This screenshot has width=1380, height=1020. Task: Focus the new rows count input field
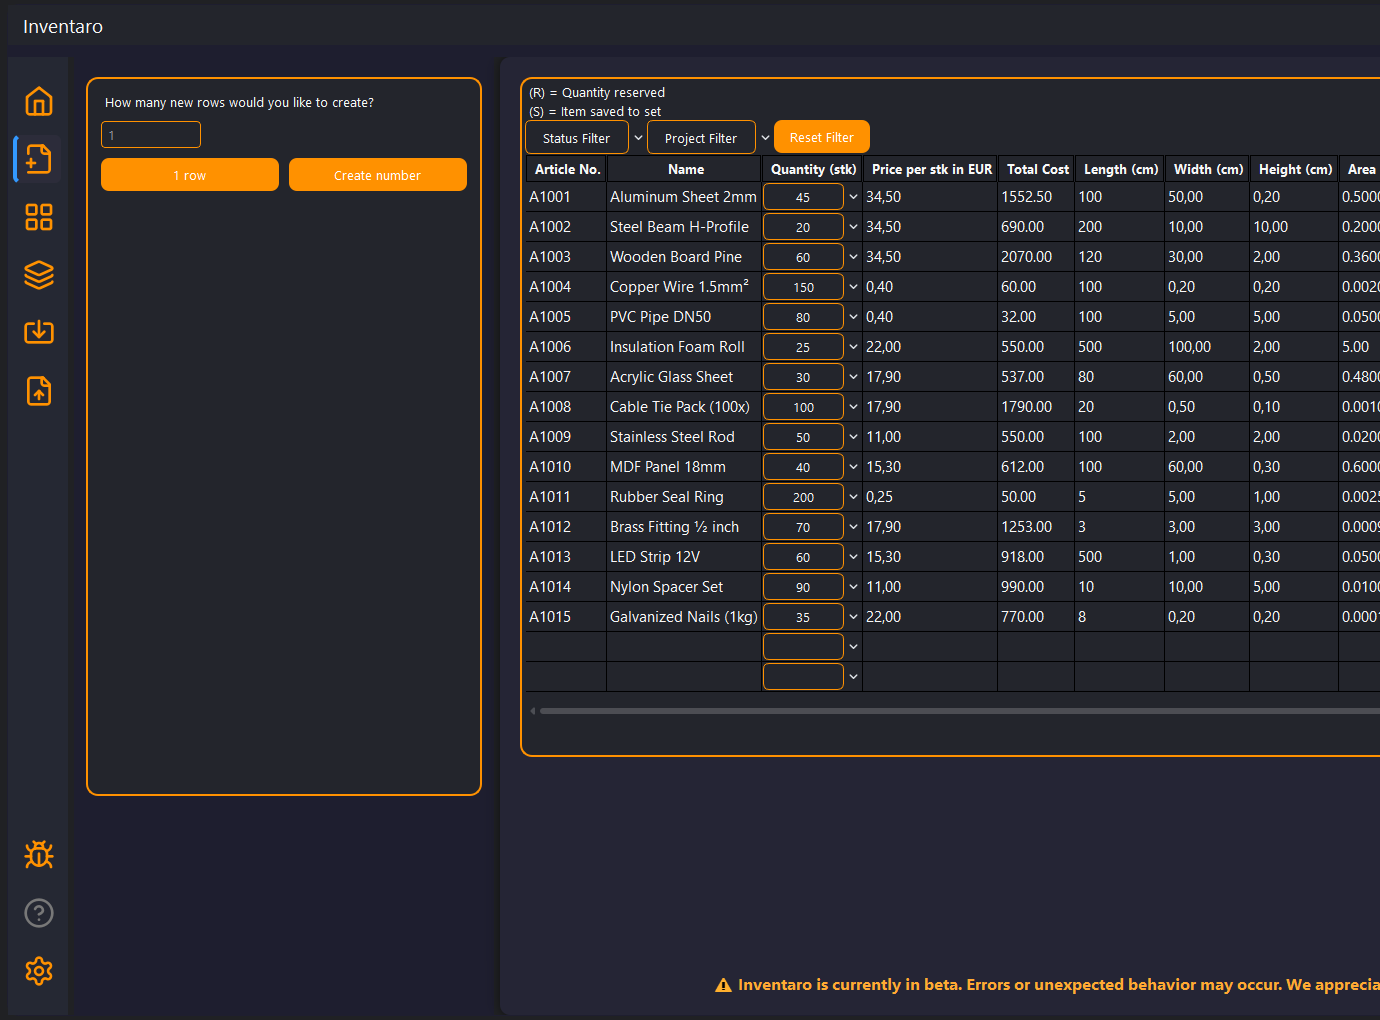(x=151, y=135)
